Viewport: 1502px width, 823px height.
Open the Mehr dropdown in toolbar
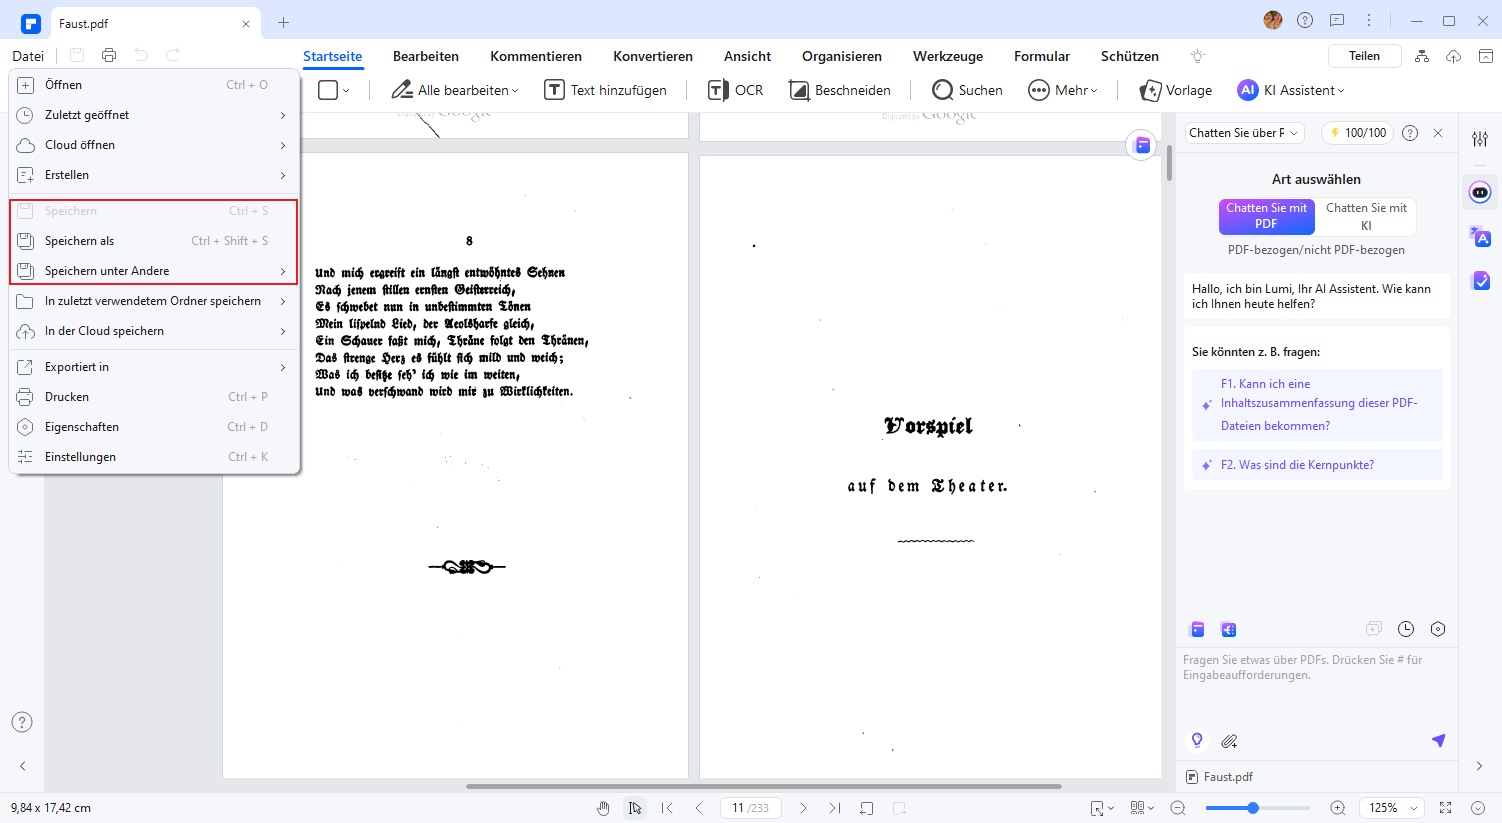click(1063, 90)
